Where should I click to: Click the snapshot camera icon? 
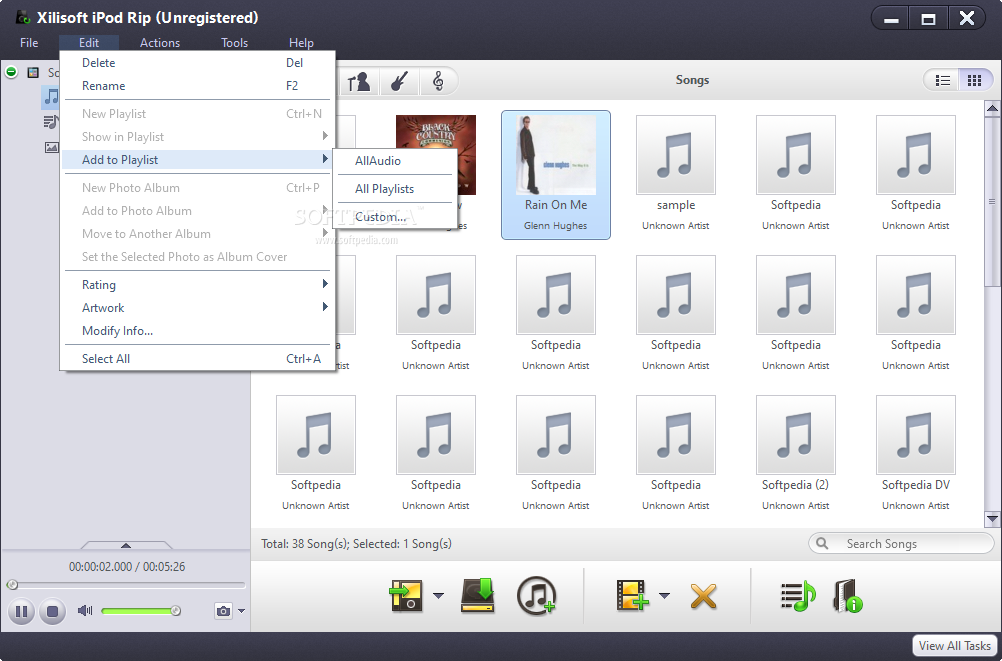point(223,611)
